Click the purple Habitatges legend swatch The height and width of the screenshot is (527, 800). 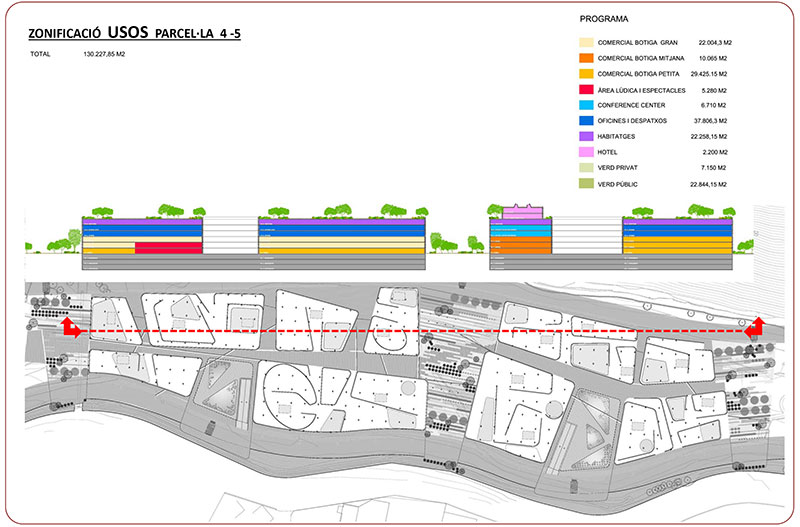pyautogui.click(x=586, y=137)
